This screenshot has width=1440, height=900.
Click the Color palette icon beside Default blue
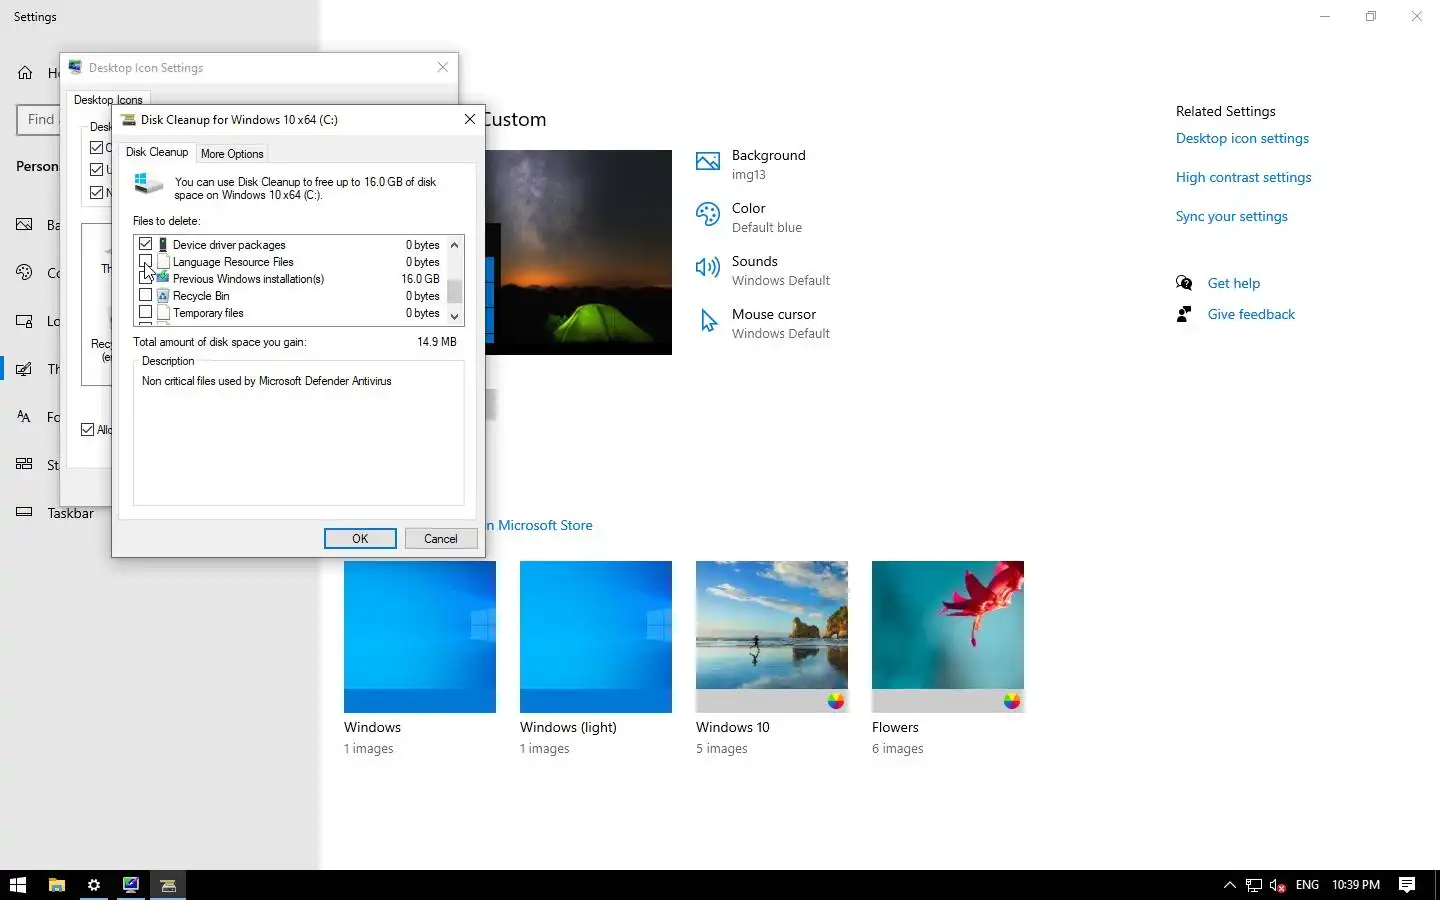click(x=708, y=214)
